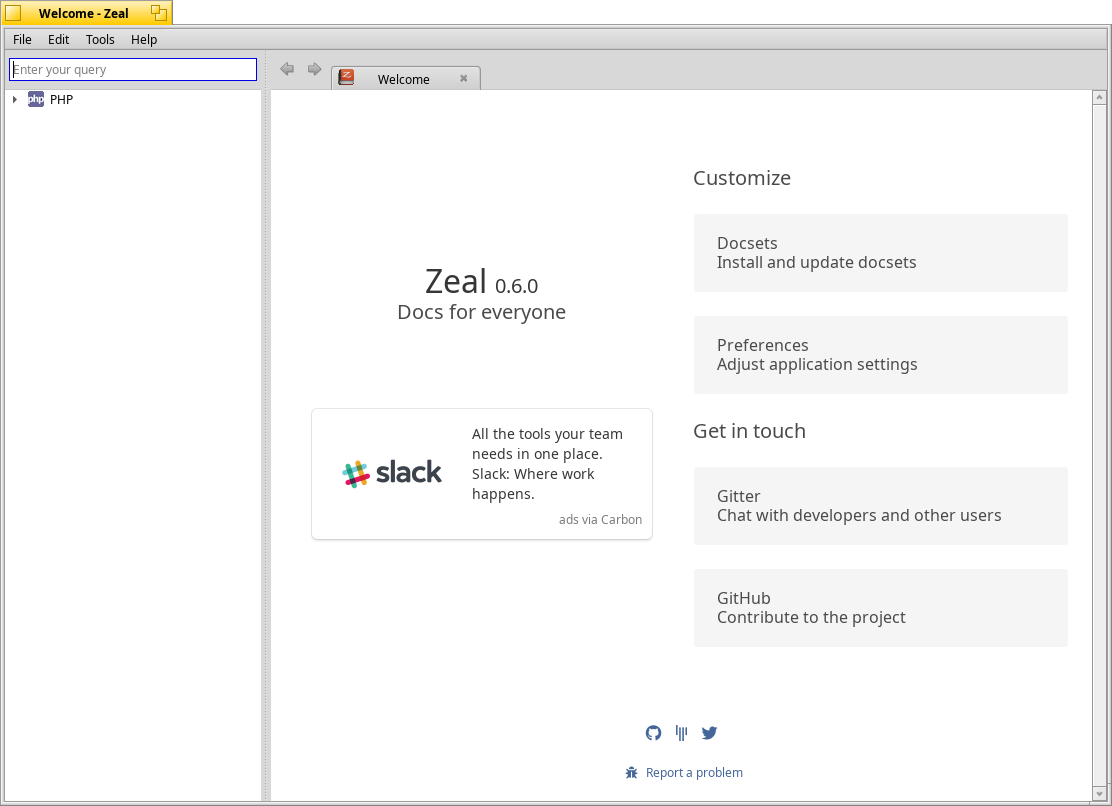Expand the PHP docset tree
Image resolution: width=1112 pixels, height=806 pixels.
(15, 99)
